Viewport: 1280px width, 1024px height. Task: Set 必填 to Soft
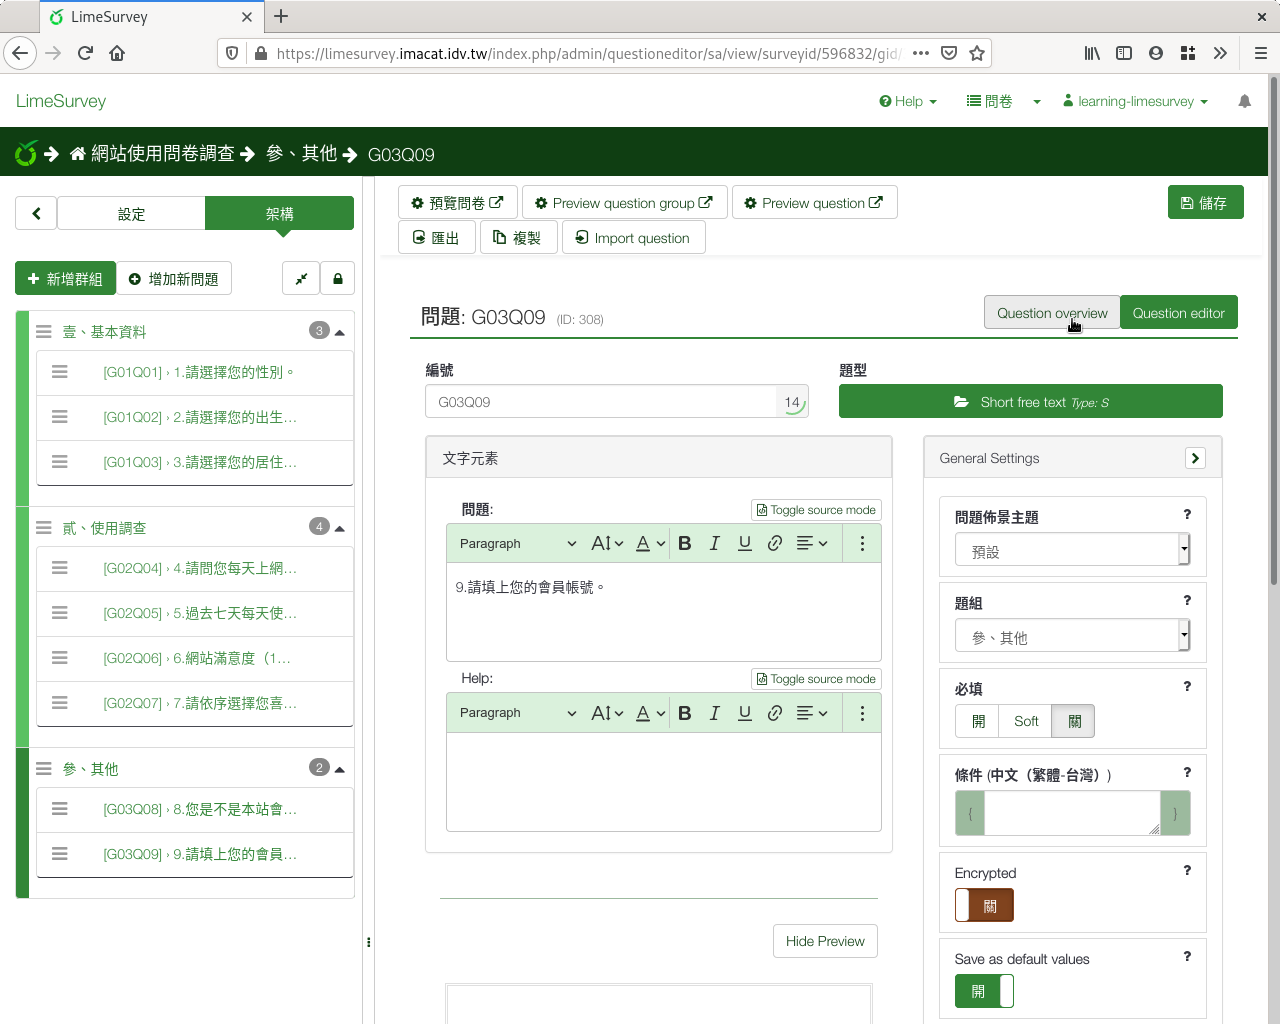1026,721
